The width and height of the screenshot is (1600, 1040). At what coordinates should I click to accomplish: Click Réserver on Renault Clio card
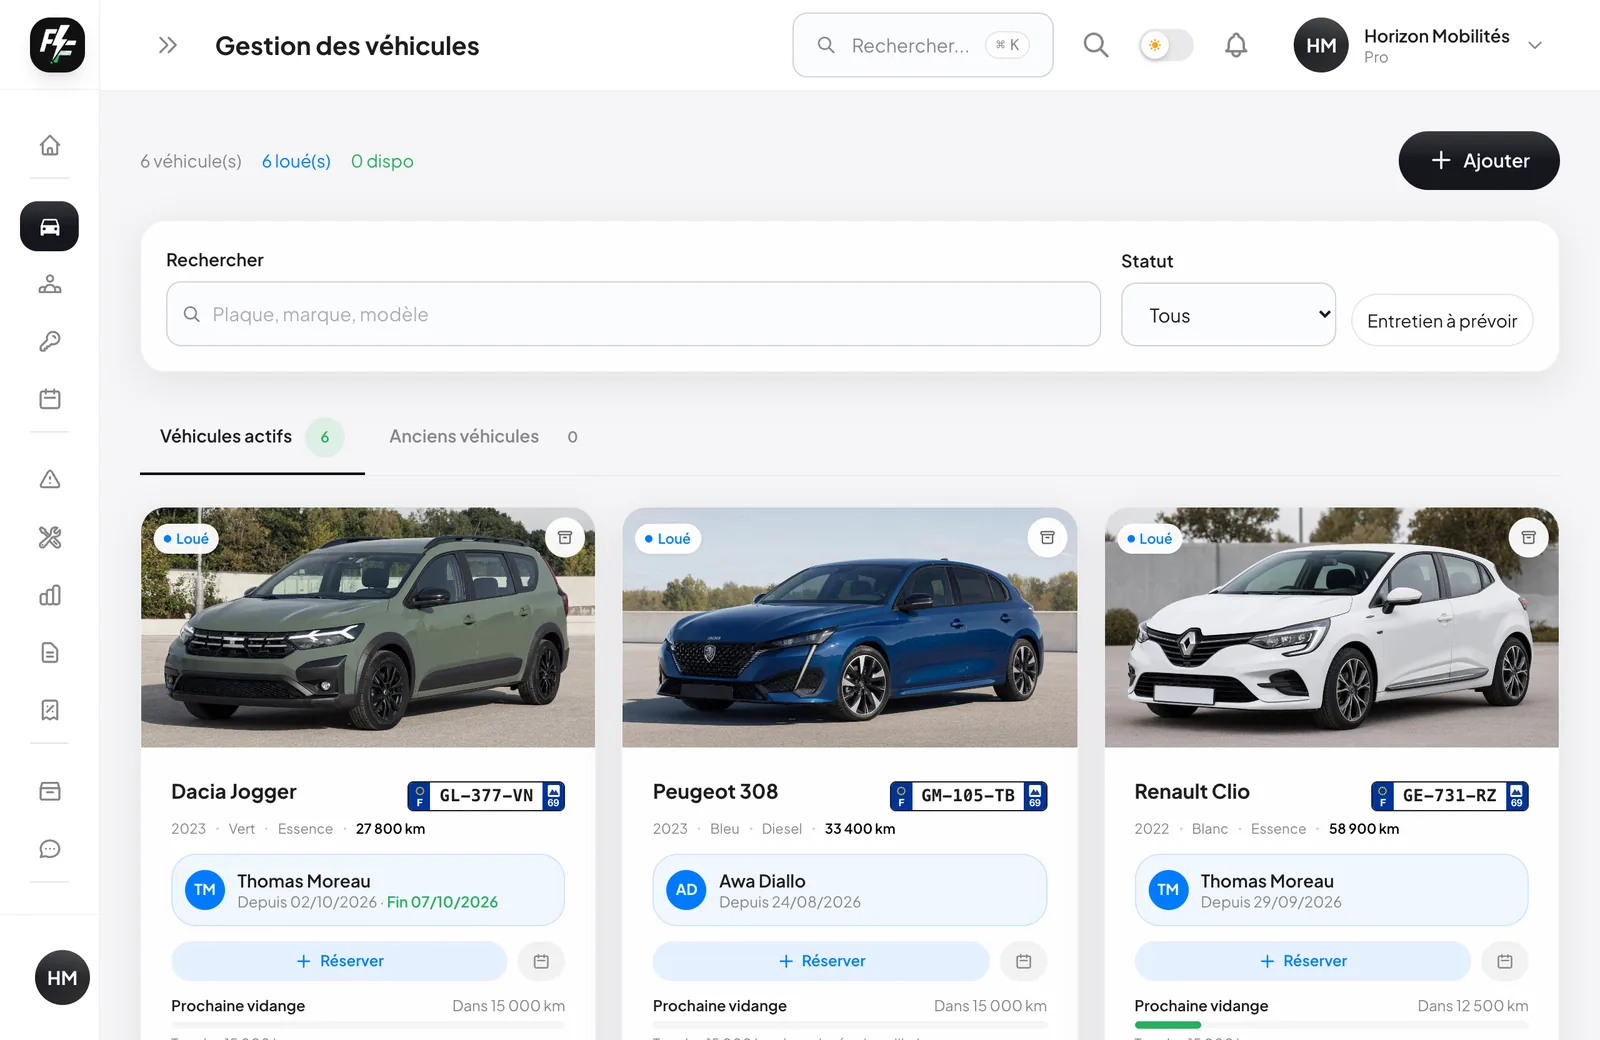(1302, 961)
